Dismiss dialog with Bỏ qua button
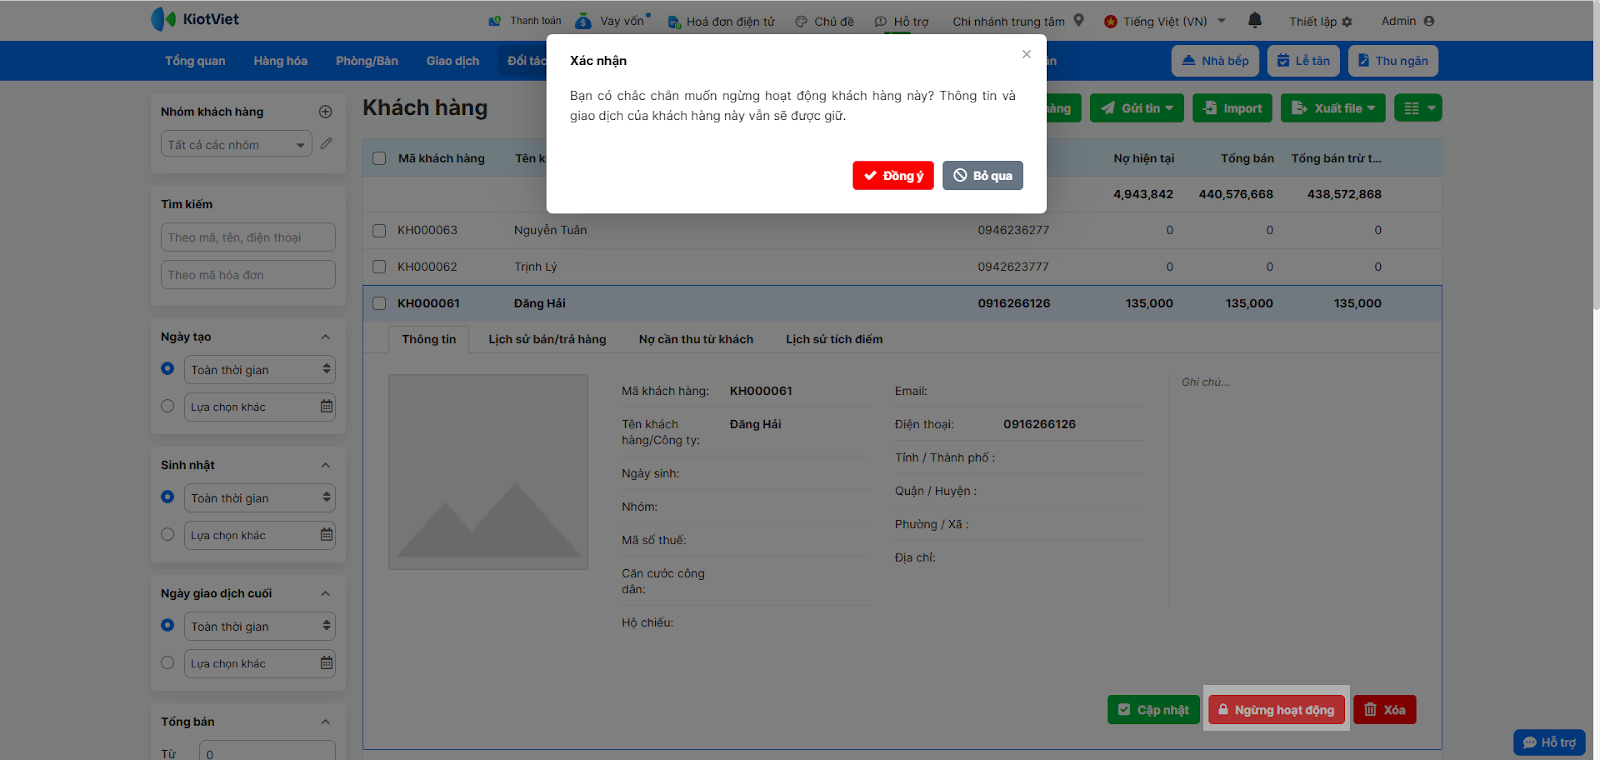The width and height of the screenshot is (1600, 760). coord(982,175)
